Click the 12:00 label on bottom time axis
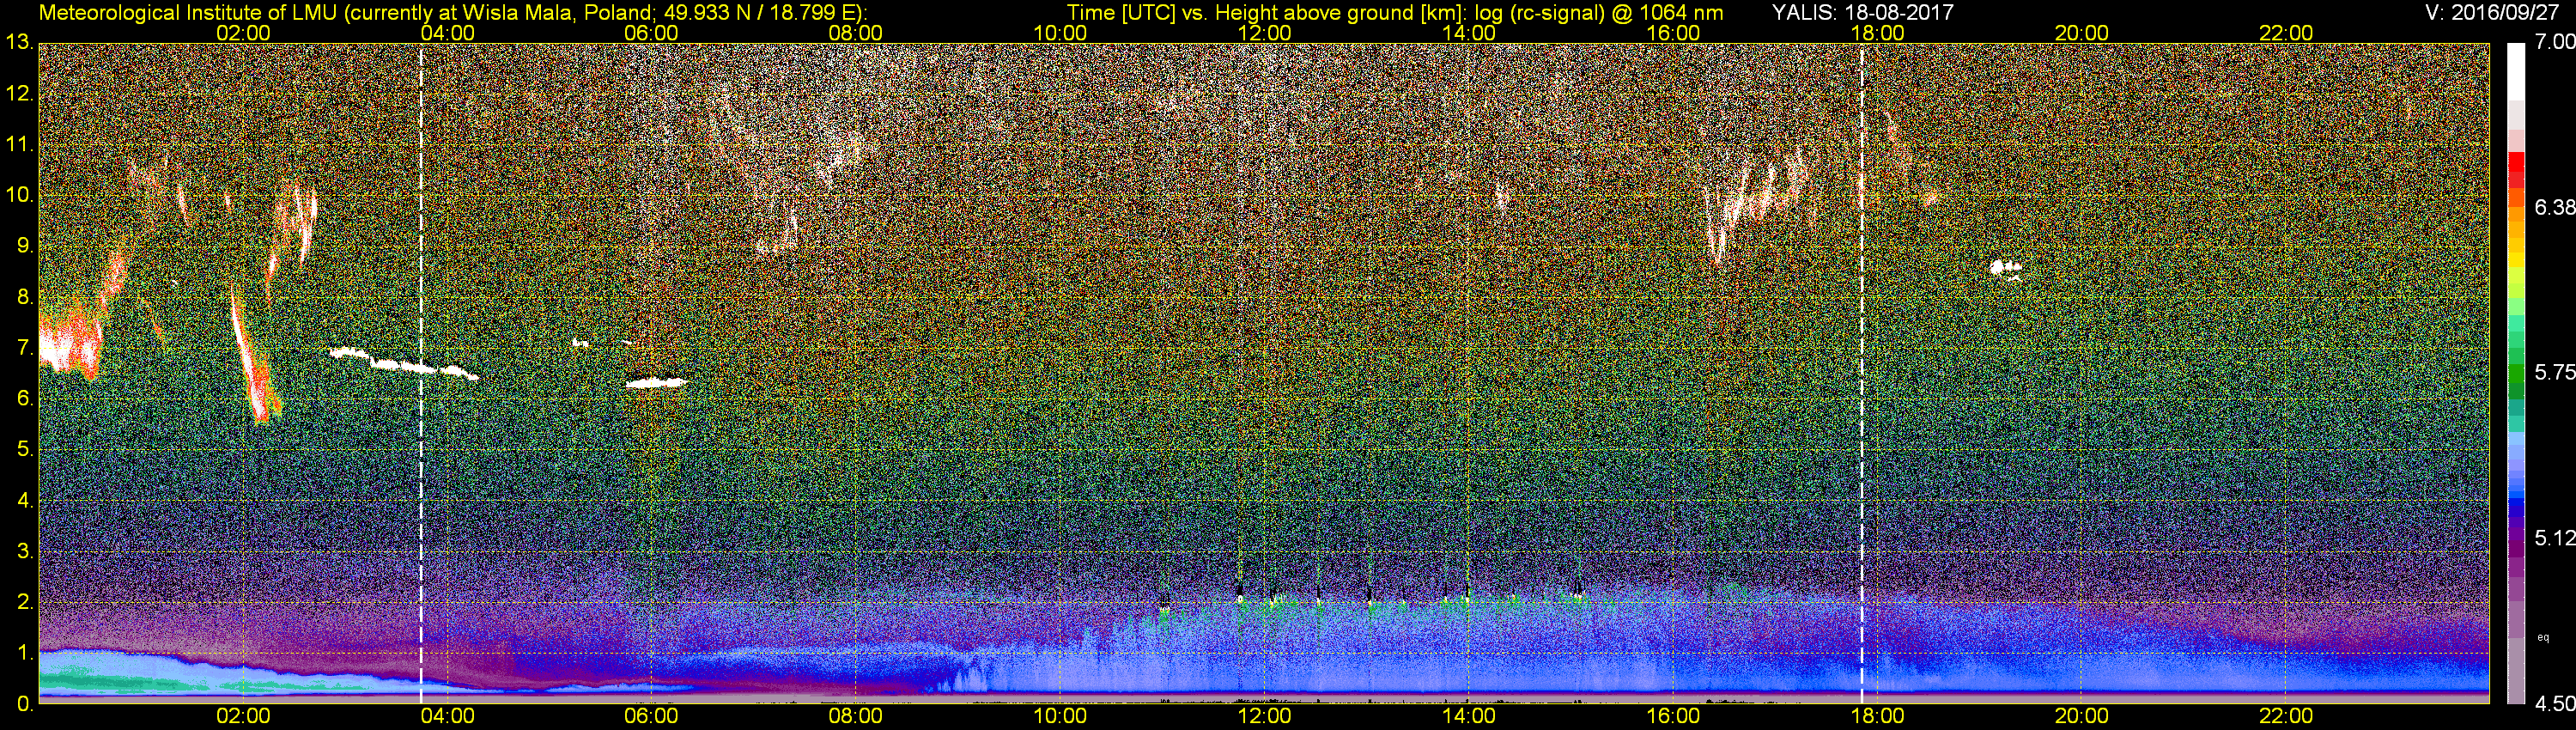 1264,716
